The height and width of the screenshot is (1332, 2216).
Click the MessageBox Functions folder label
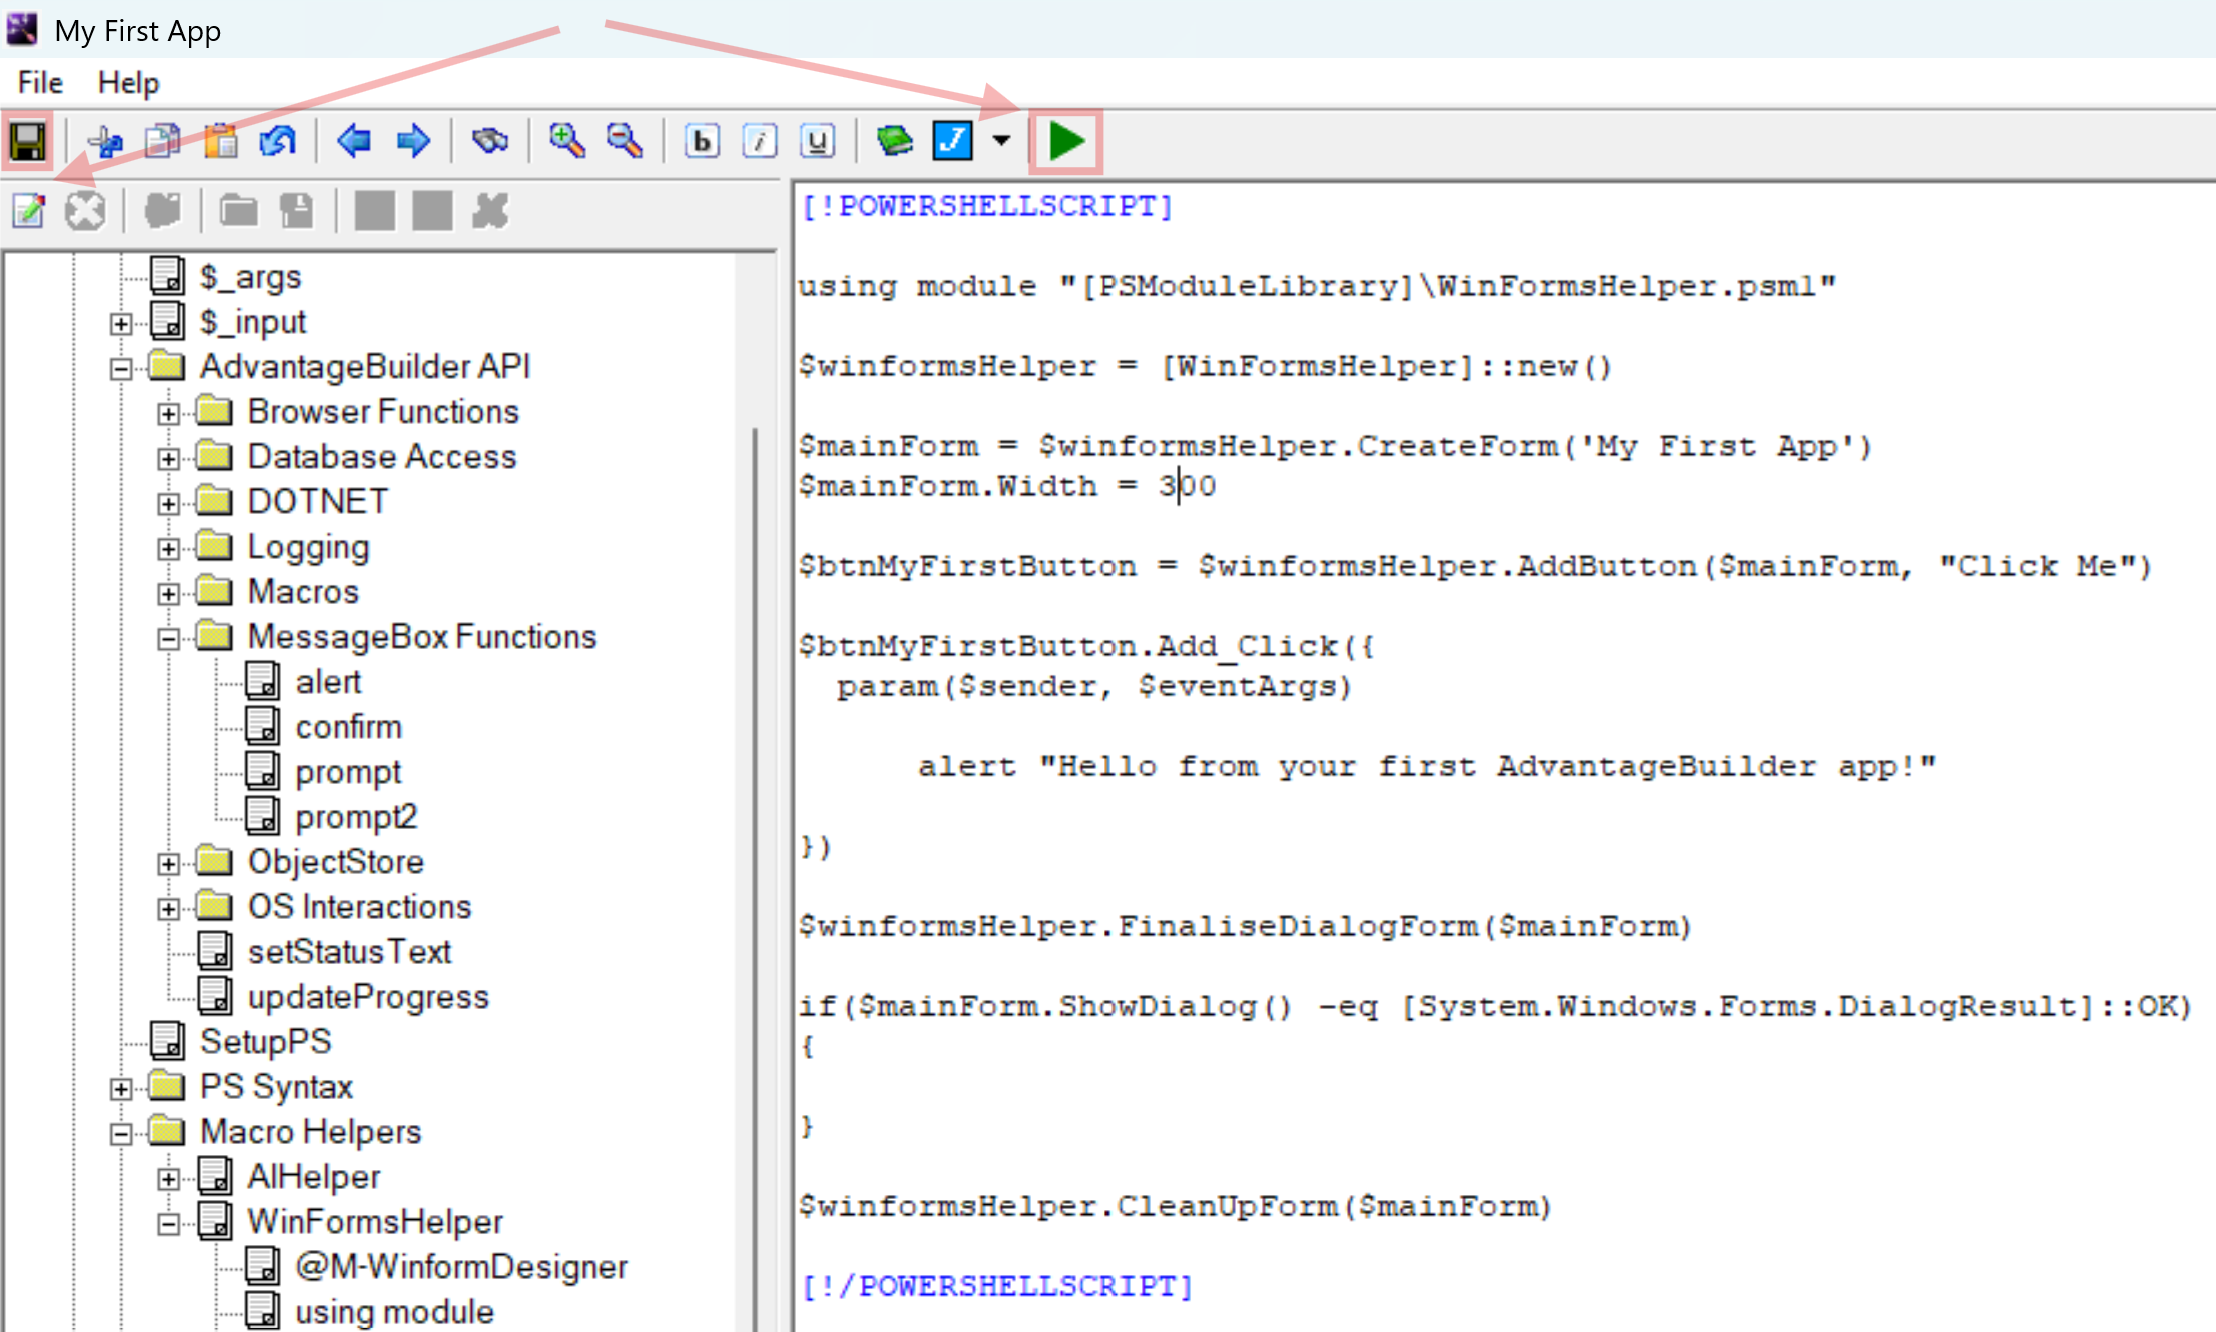coord(422,637)
